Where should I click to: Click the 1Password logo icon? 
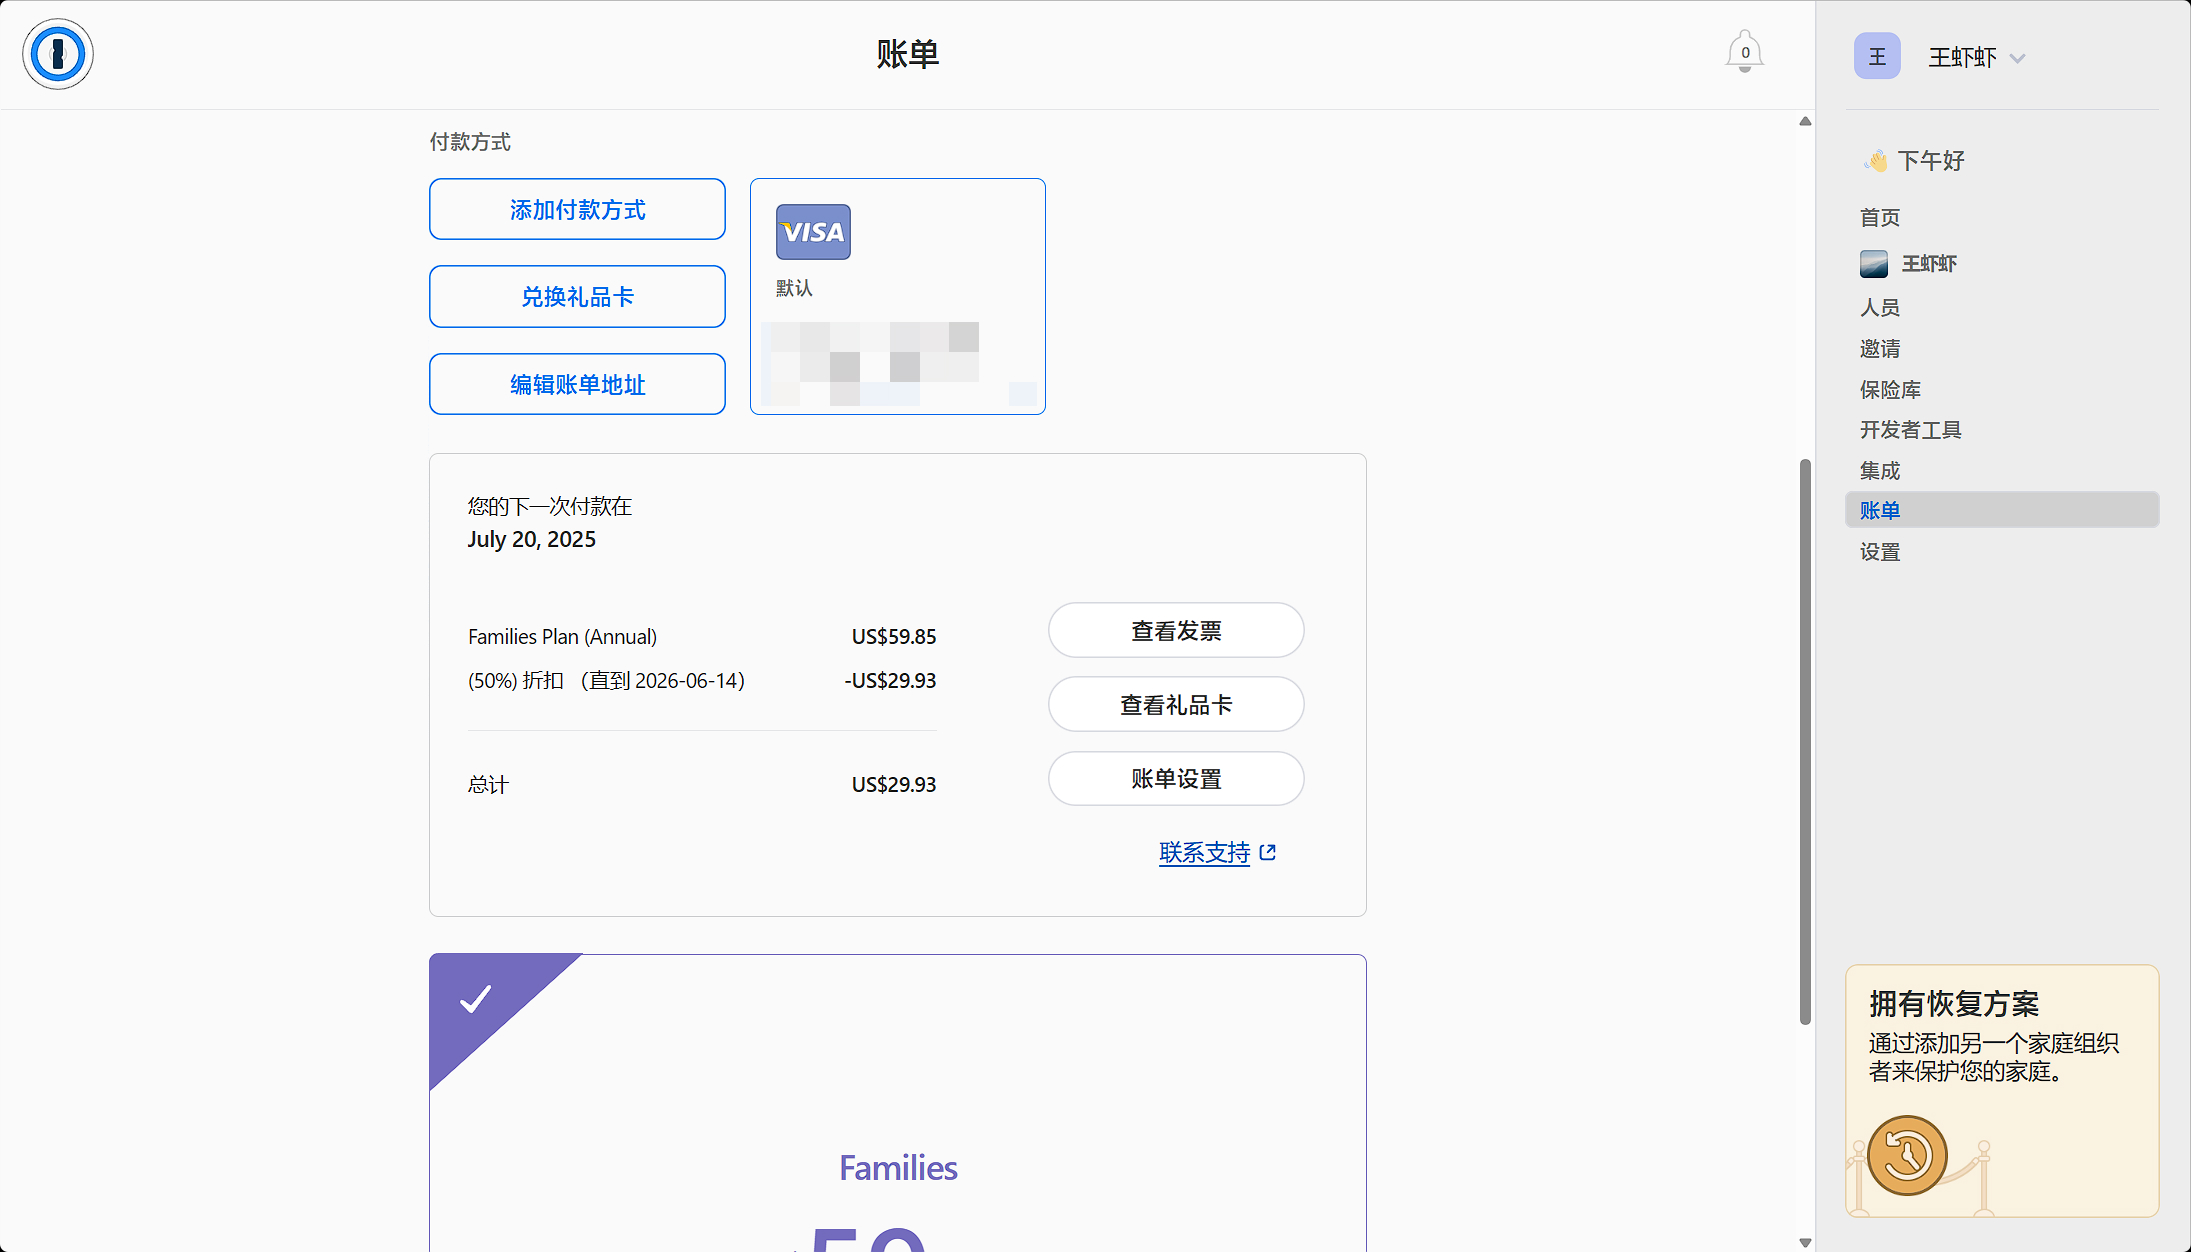58,54
